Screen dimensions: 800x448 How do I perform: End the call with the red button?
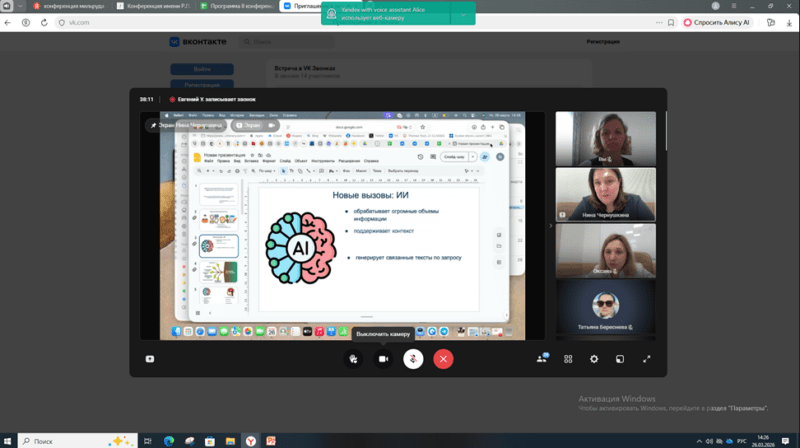point(444,358)
